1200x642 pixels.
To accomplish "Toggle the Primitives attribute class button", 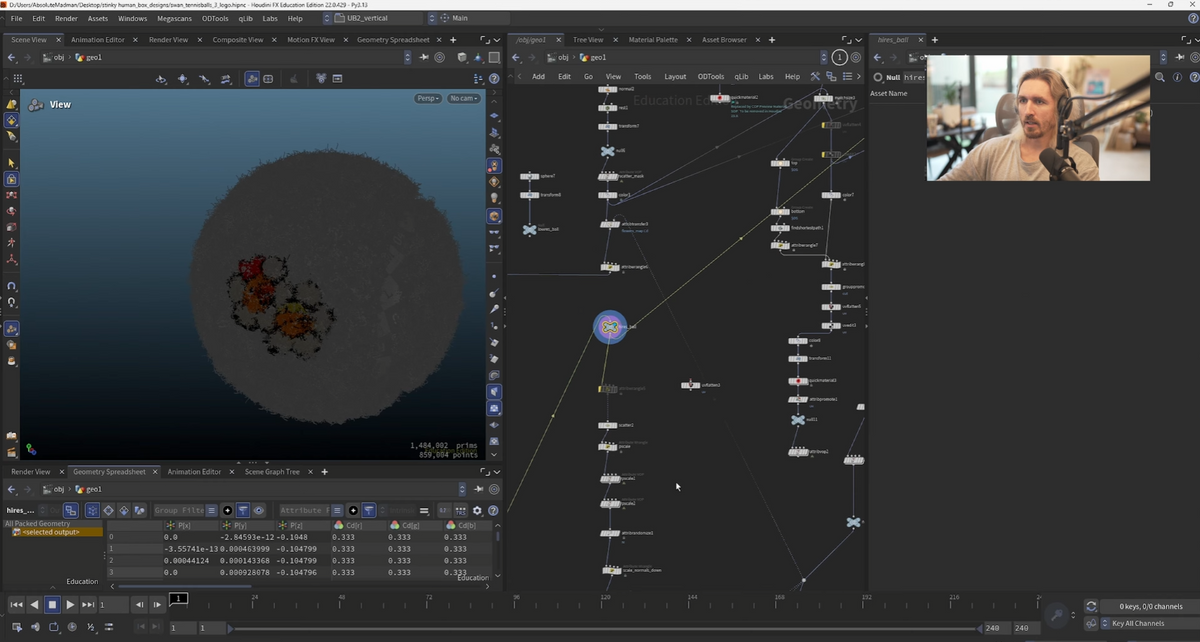I will [124, 511].
